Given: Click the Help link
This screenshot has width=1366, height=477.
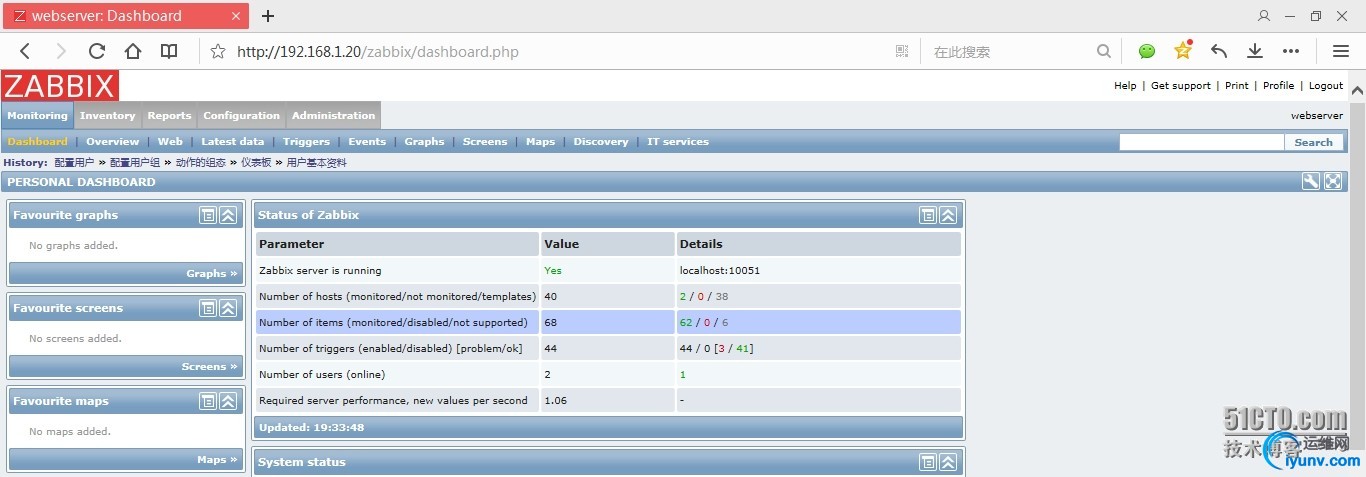Looking at the screenshot, I should coord(1125,86).
